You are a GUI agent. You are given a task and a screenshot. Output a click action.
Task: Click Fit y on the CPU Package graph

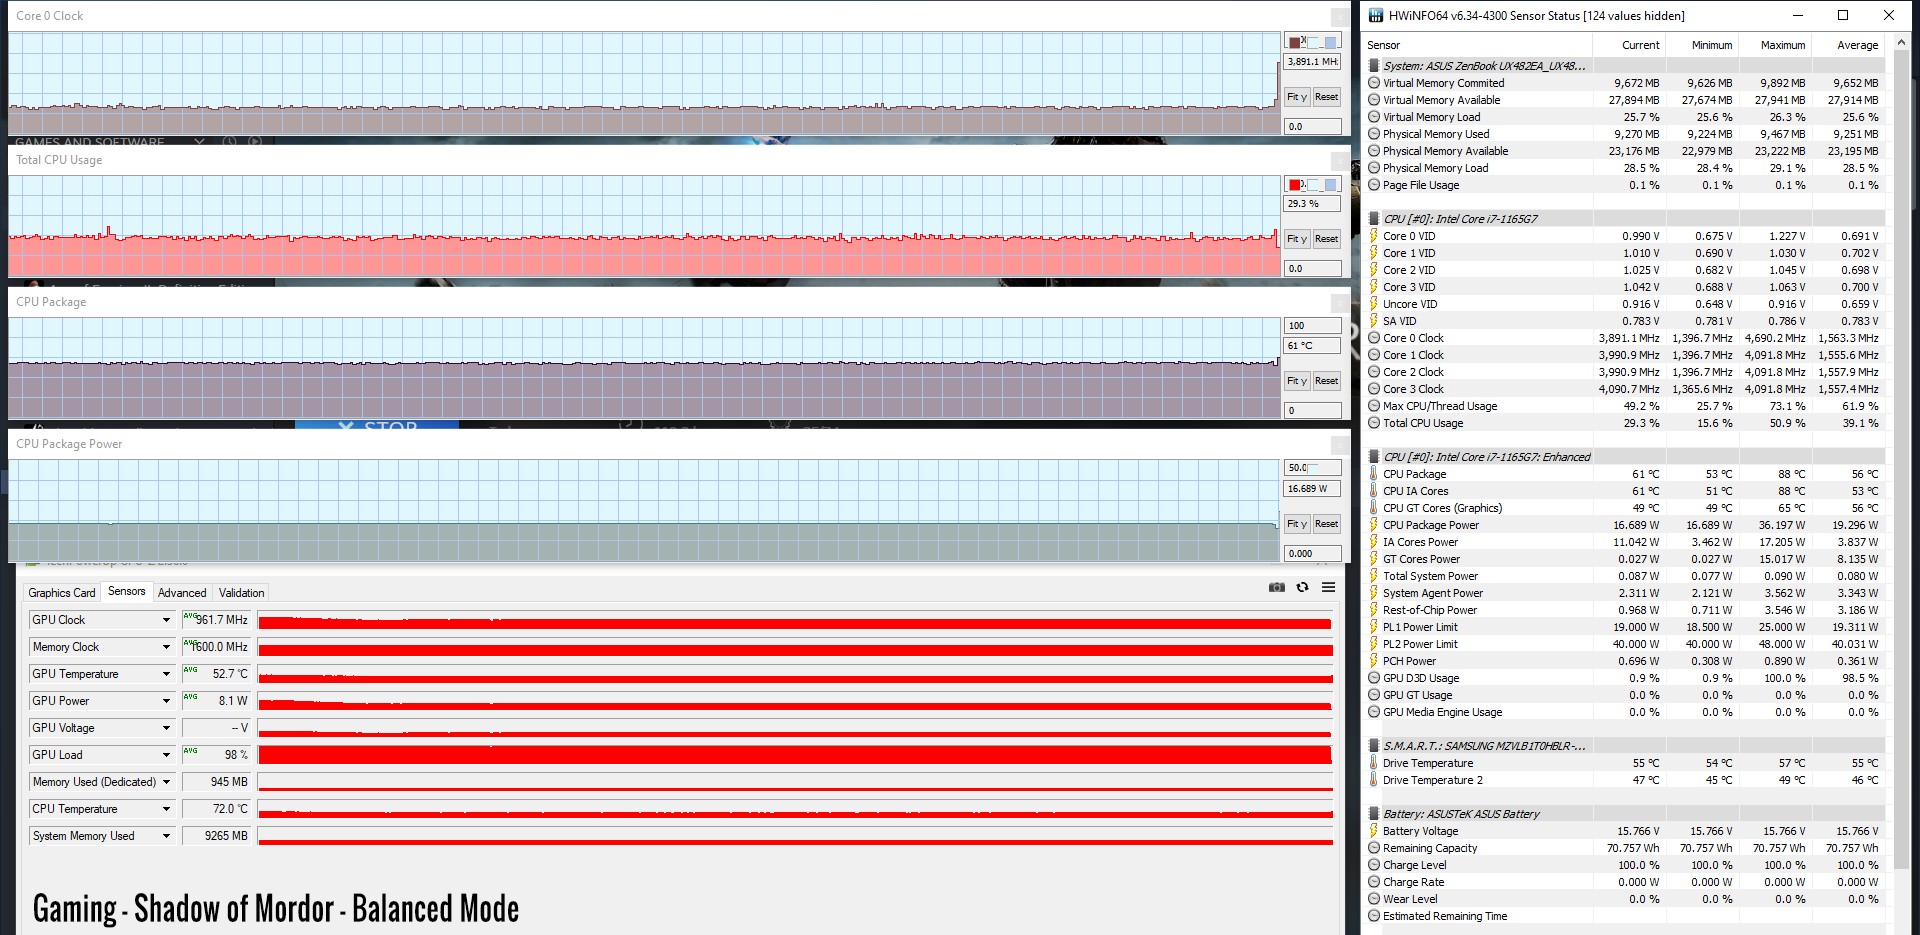[x=1297, y=381]
